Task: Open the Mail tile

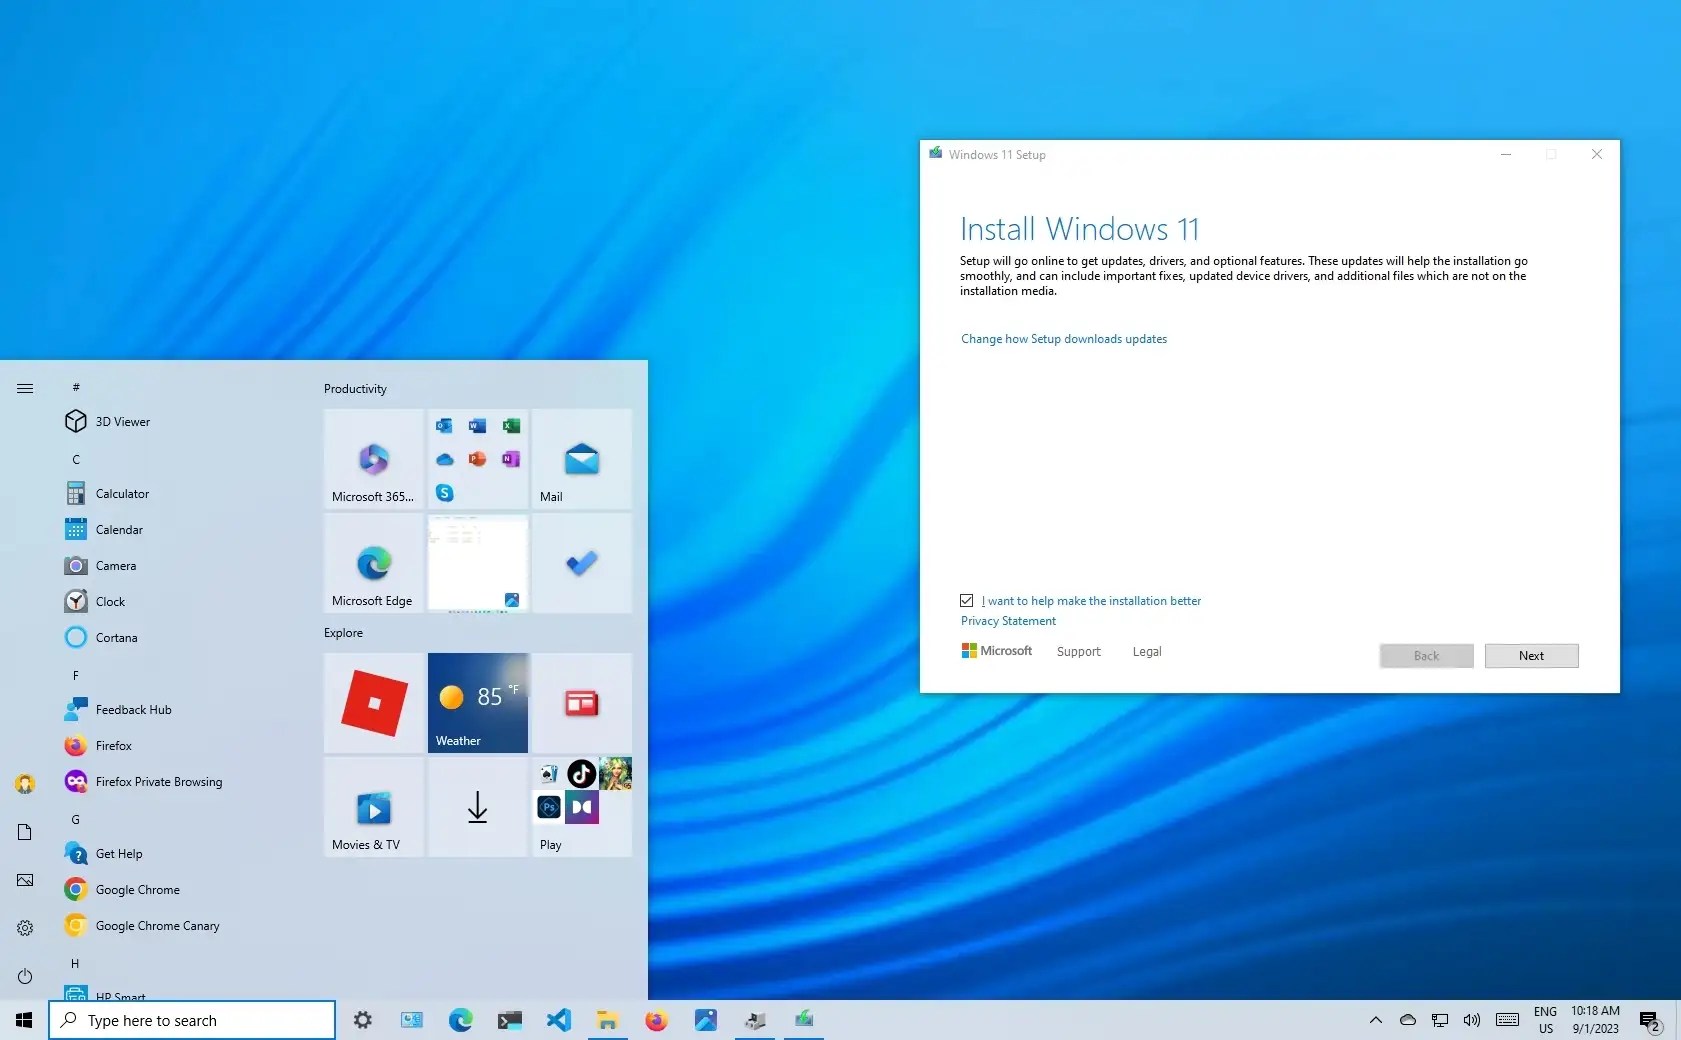Action: pos(581,460)
